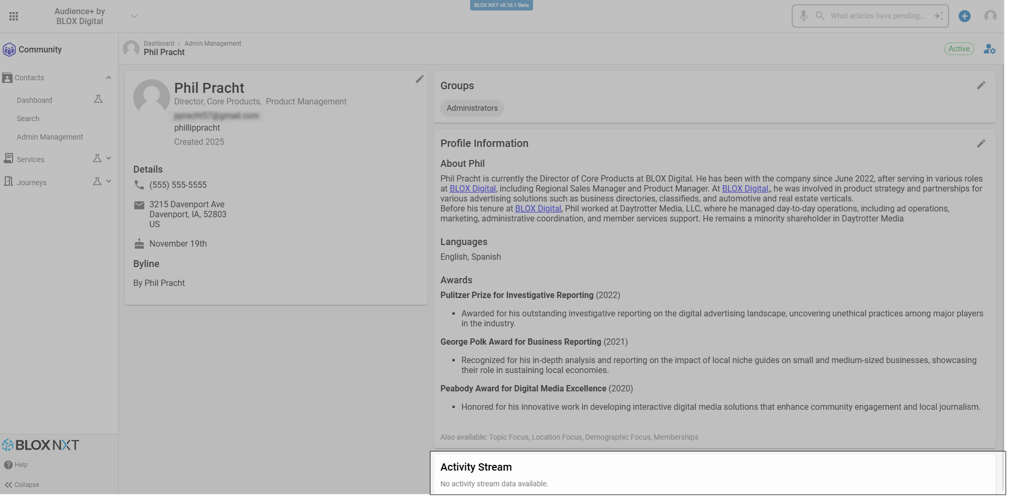Click the Contacts icon in the sidebar
The width and height of the screenshot is (1011, 500).
[x=7, y=77]
